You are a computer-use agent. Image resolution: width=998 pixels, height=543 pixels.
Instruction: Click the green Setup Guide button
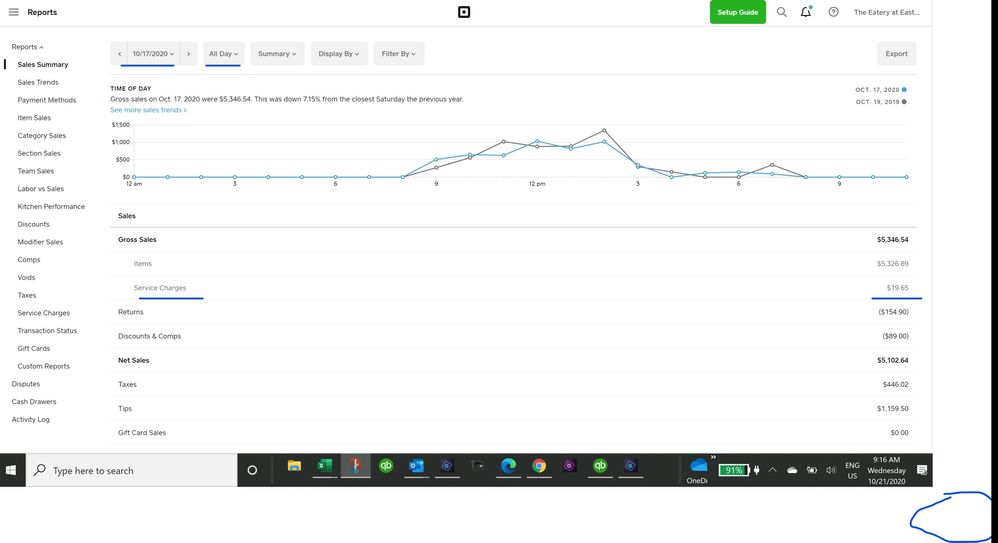point(738,12)
